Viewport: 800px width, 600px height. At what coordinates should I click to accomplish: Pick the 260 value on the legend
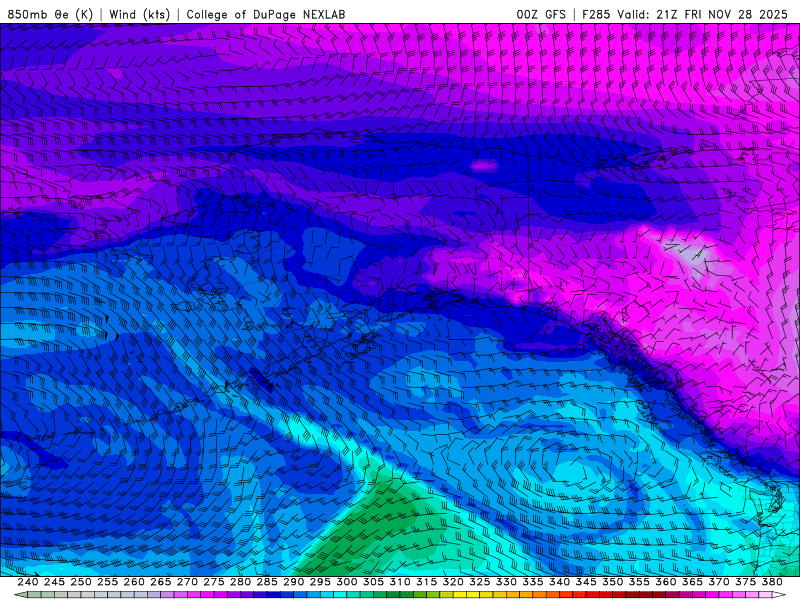pos(134,582)
